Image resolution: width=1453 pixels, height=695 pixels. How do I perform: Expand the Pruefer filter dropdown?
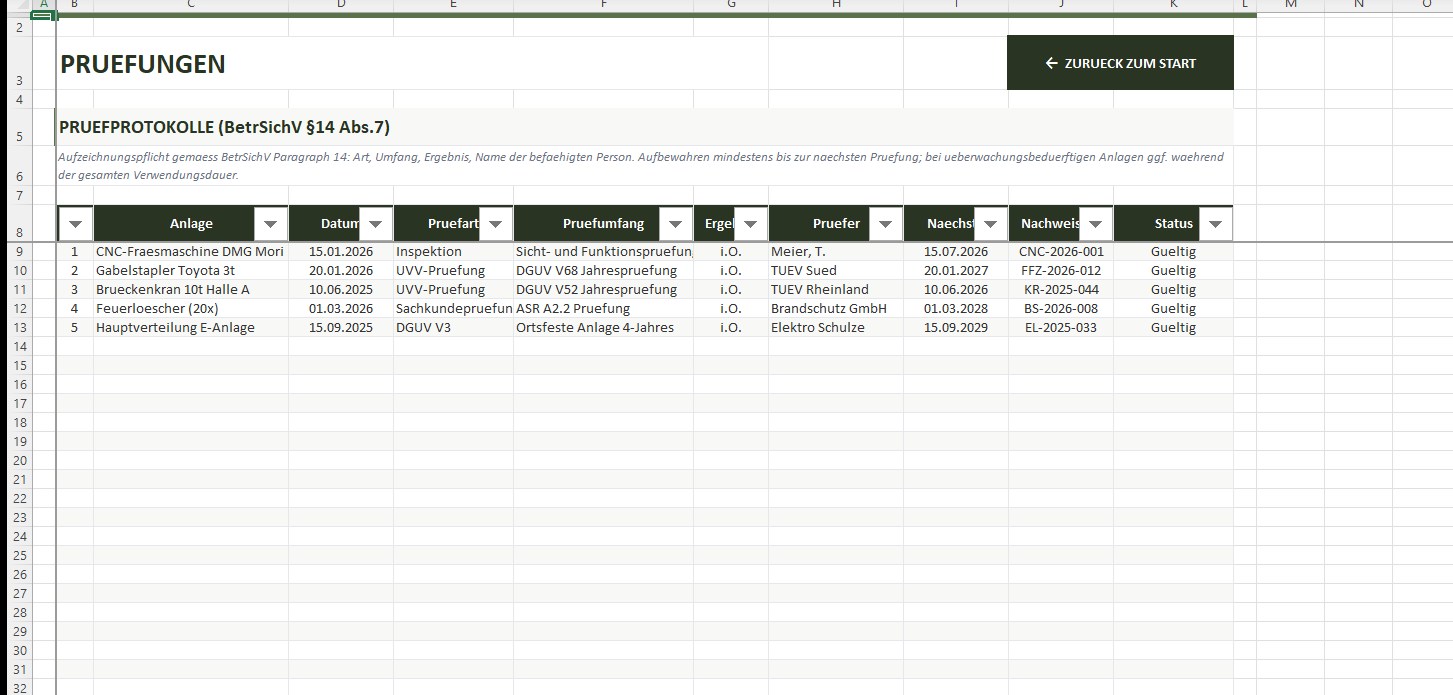point(885,224)
